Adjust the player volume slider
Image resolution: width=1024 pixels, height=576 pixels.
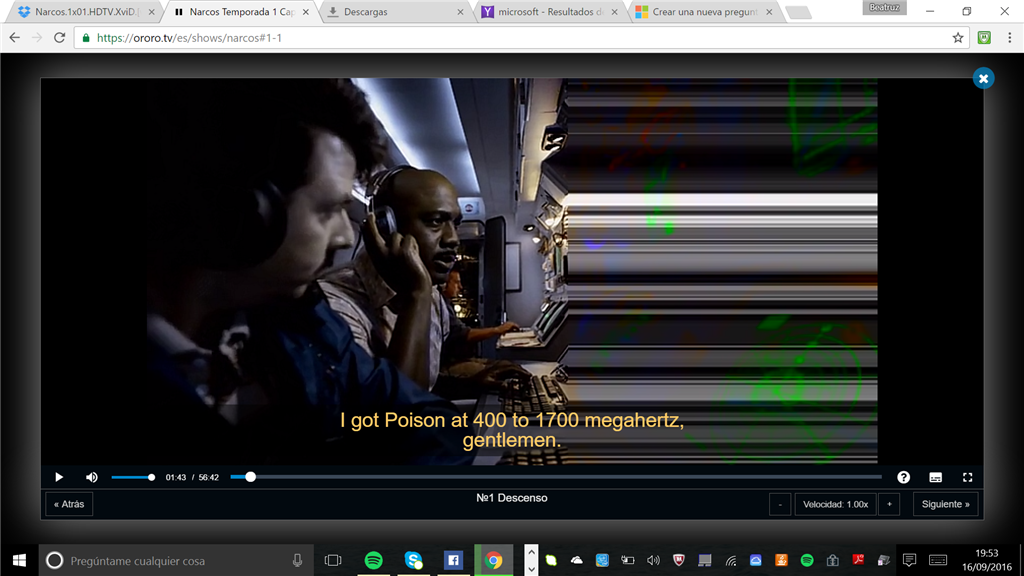coord(133,477)
